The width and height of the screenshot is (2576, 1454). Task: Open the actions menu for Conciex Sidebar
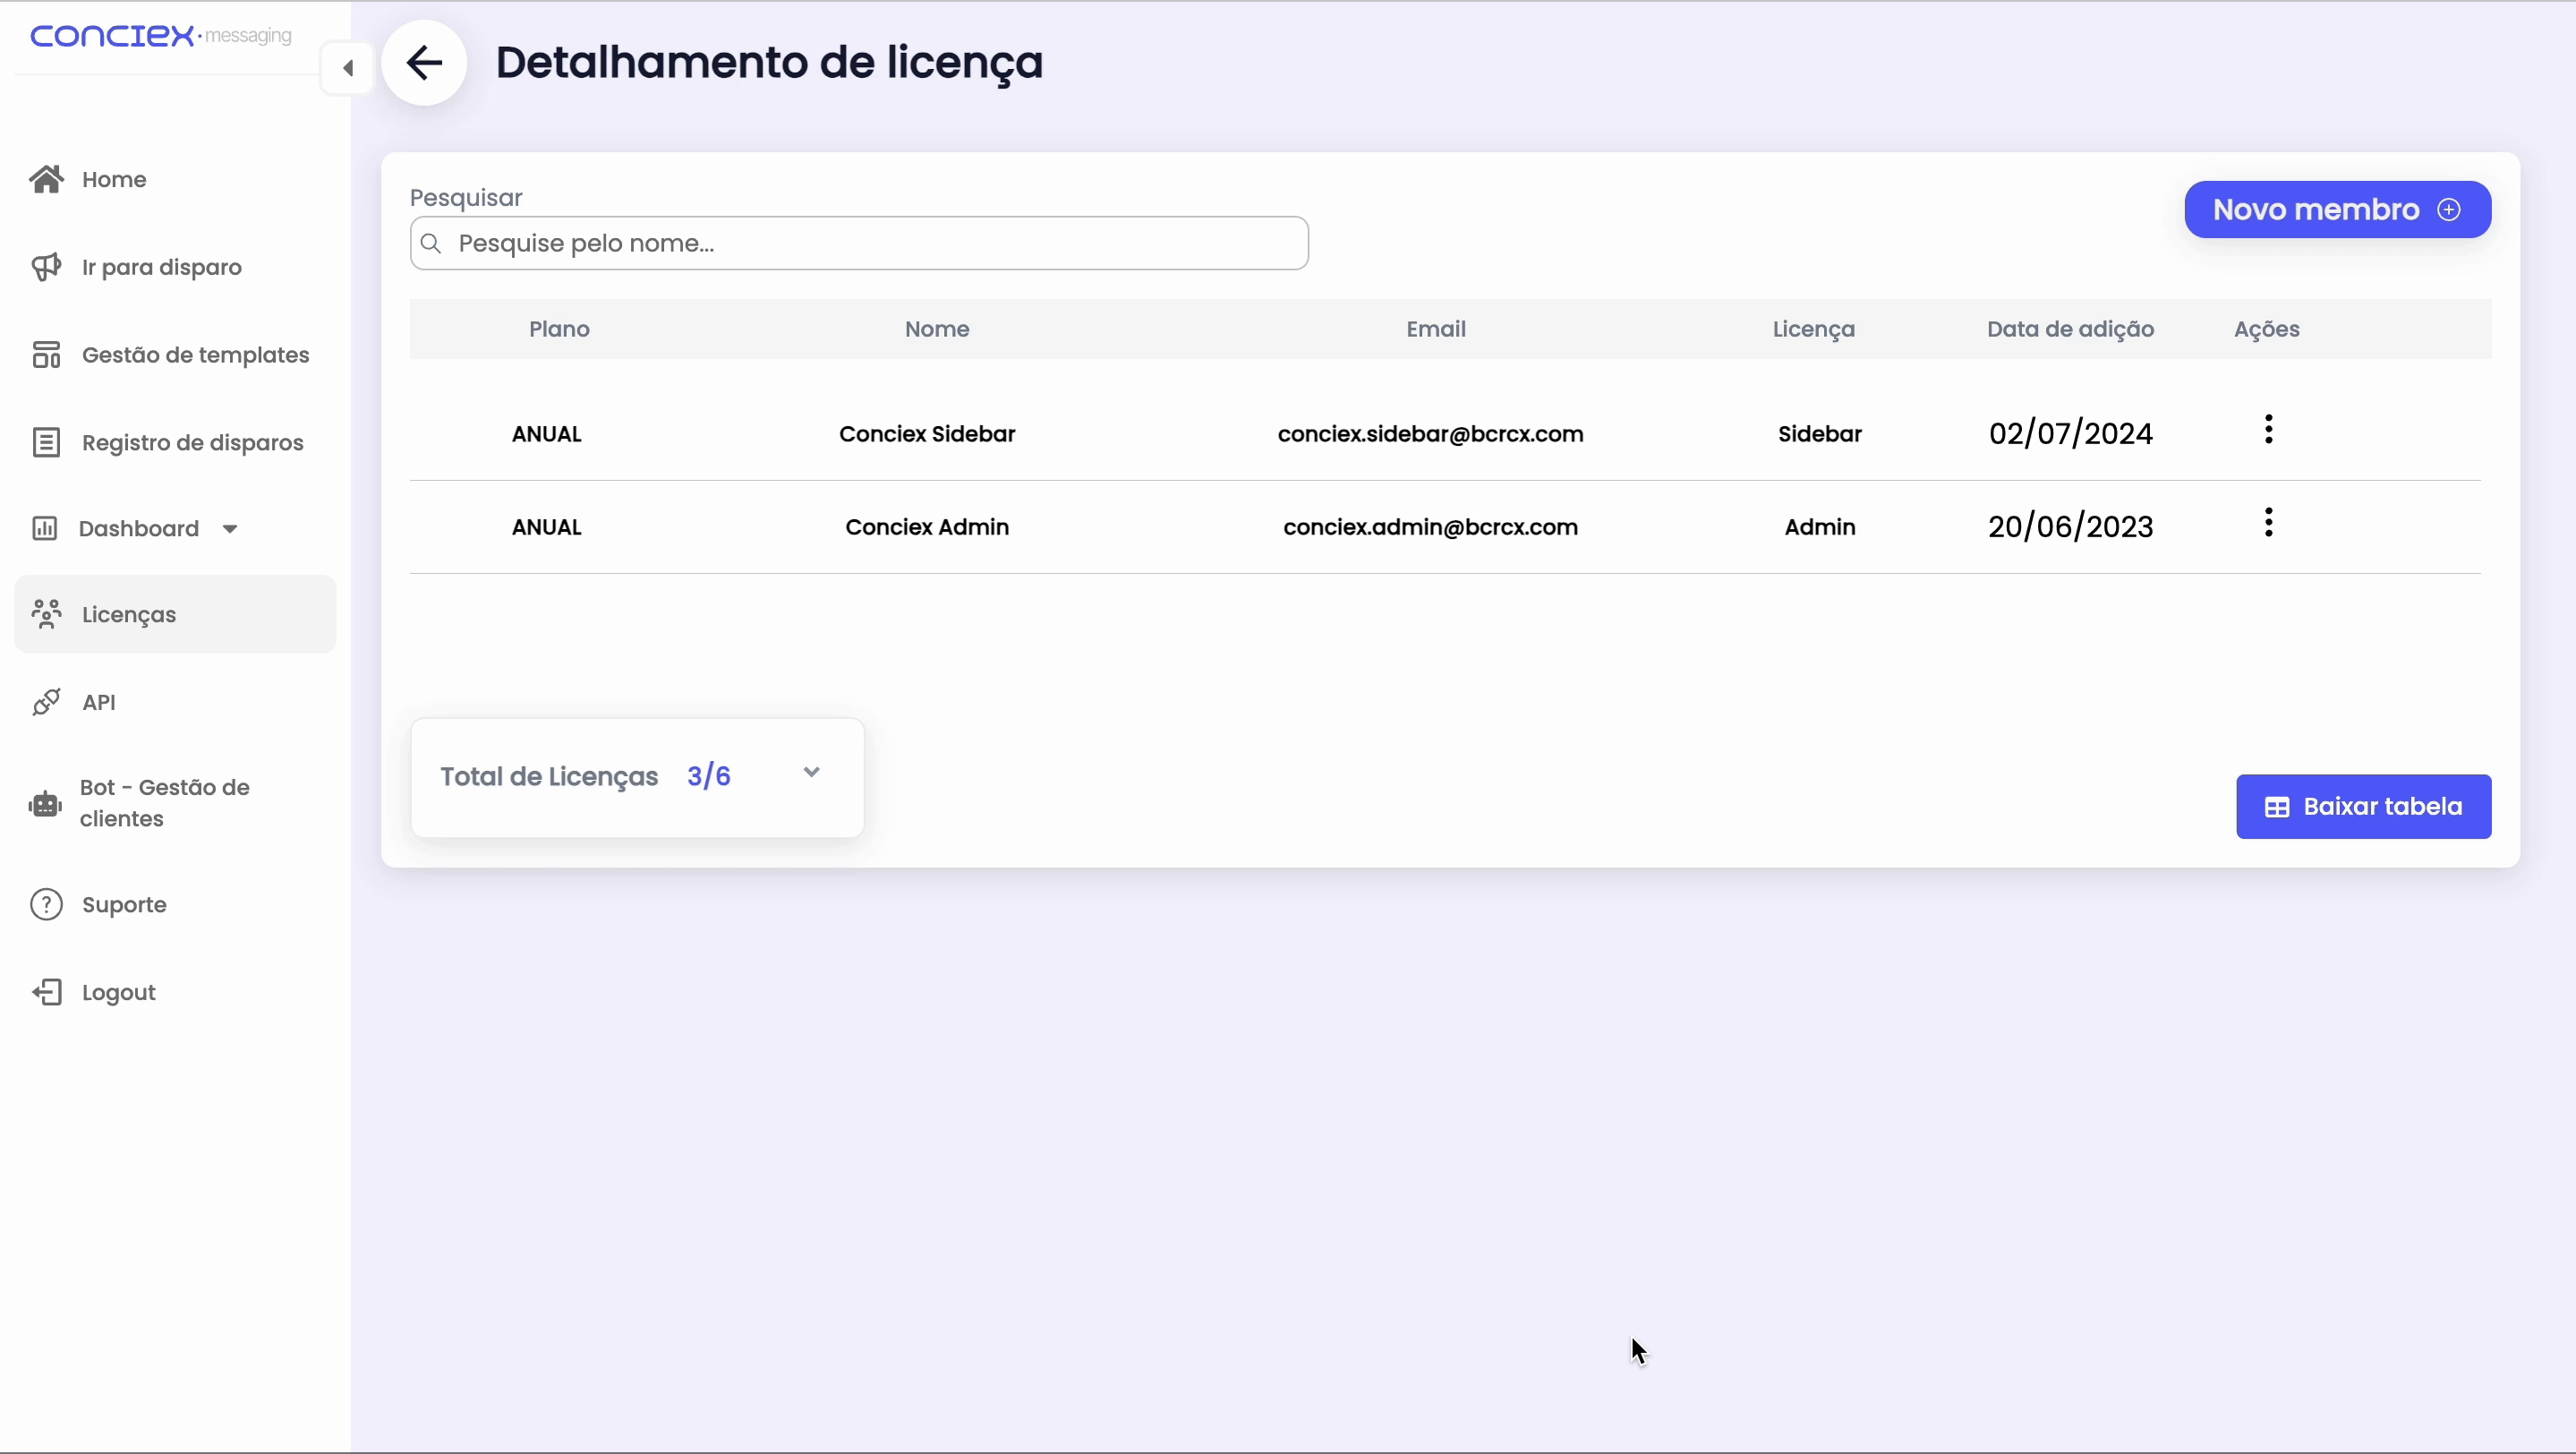point(2268,430)
